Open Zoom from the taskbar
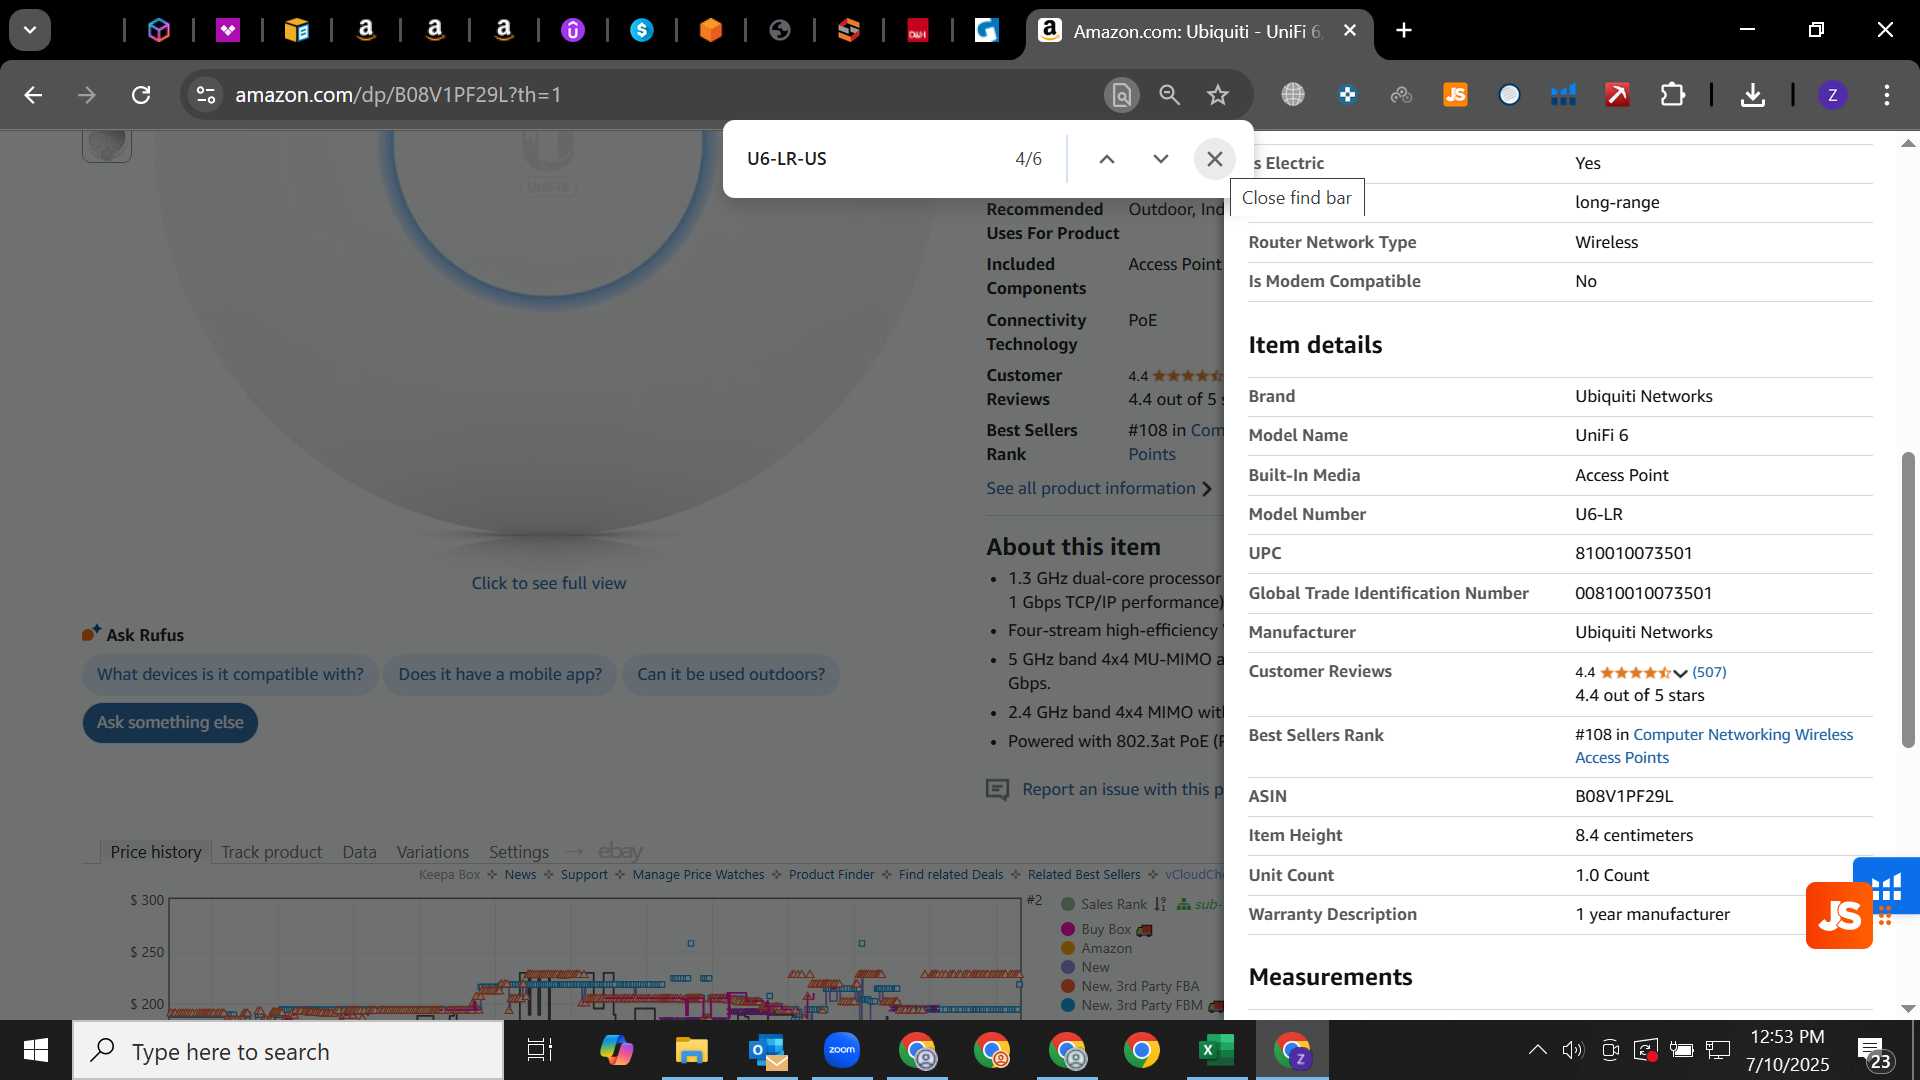This screenshot has width=1920, height=1080. coord(842,1050)
